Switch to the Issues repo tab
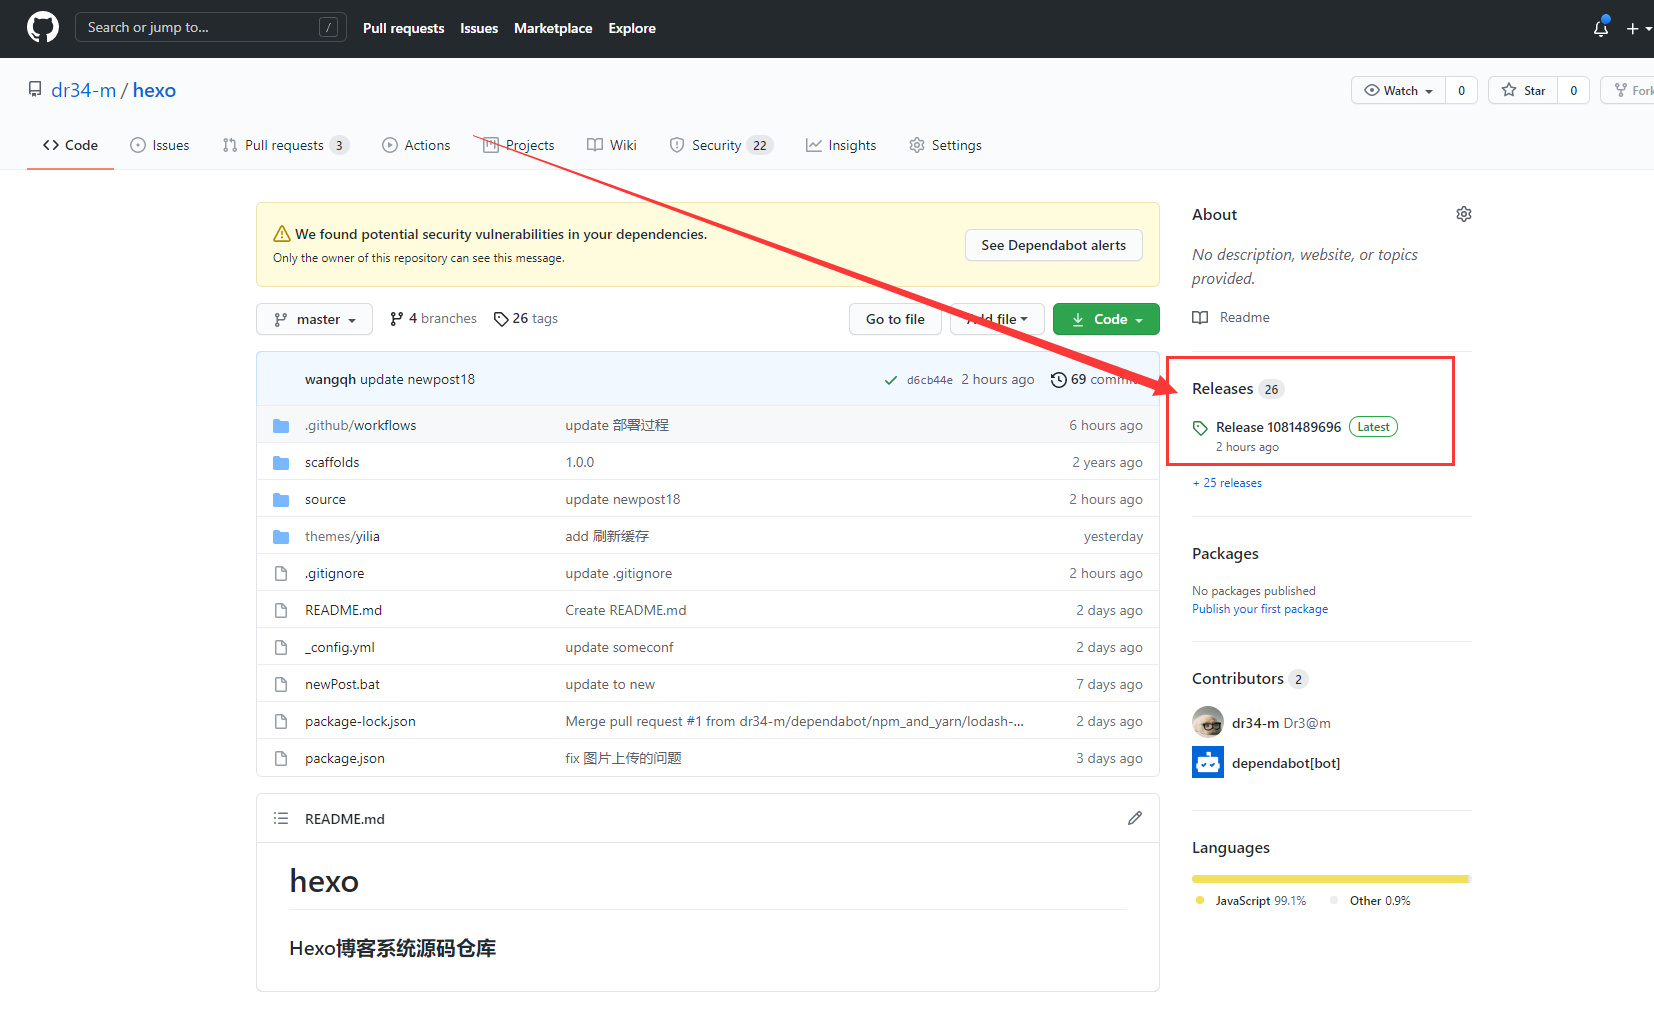Viewport: 1654px width, 1009px height. pos(160,145)
